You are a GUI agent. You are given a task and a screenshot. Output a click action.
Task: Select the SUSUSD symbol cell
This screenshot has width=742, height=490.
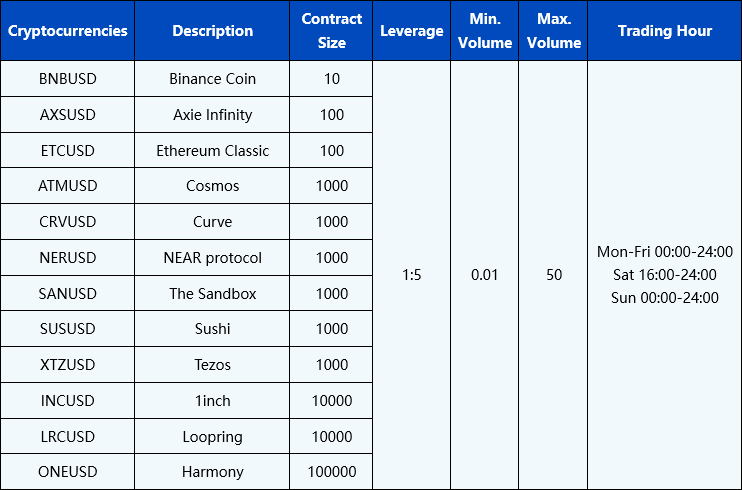point(67,329)
